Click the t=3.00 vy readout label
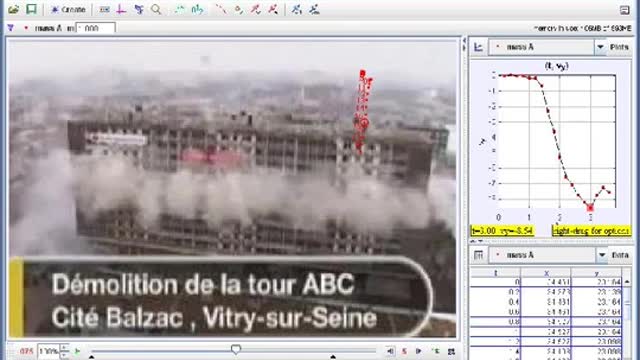The height and width of the screenshot is (360, 640). (x=502, y=231)
